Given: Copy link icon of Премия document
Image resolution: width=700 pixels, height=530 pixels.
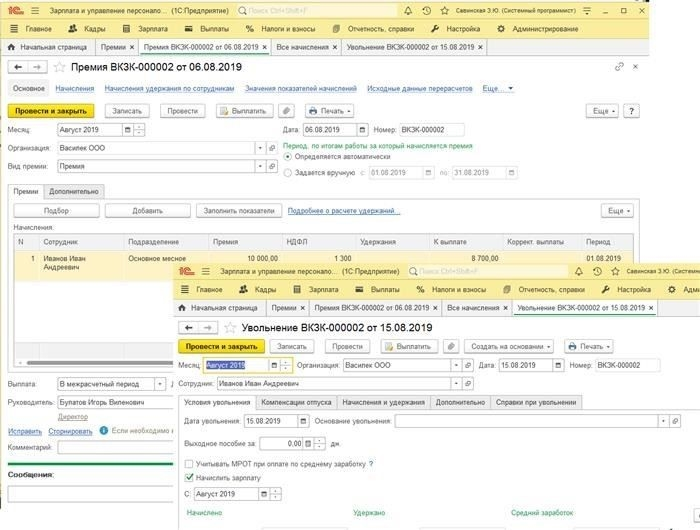Looking at the screenshot, I should click(619, 67).
